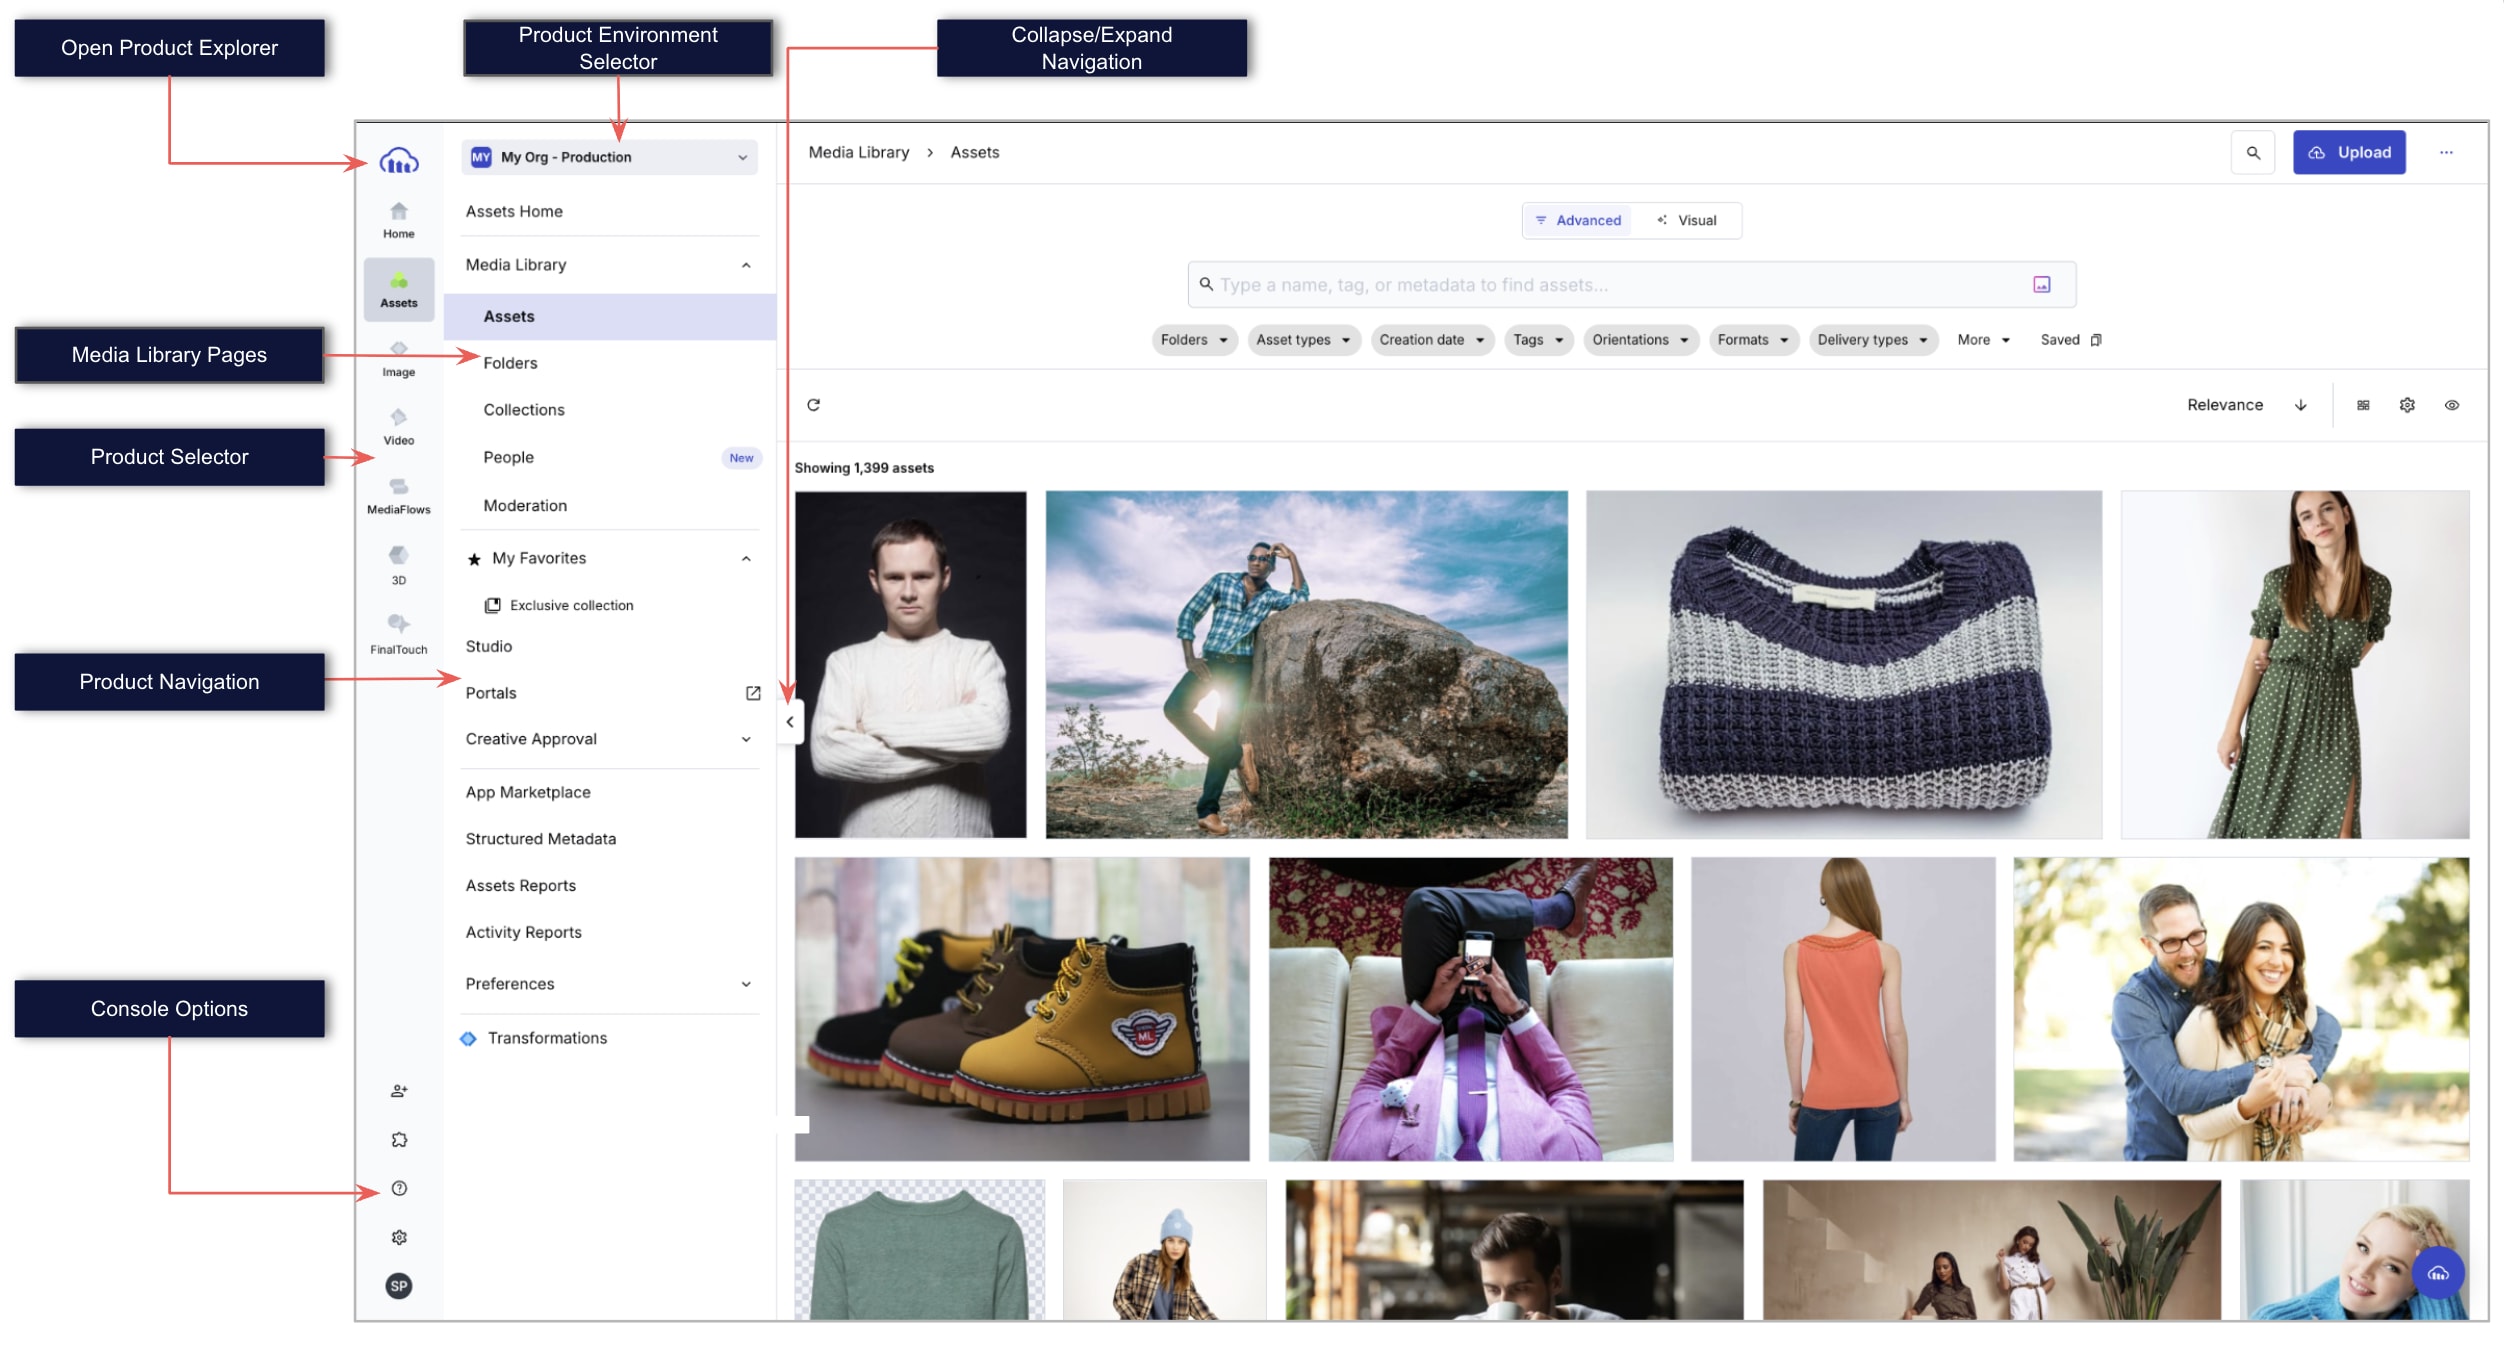The width and height of the screenshot is (2504, 1346).
Task: Toggle the eye preview icon
Action: click(x=2451, y=405)
